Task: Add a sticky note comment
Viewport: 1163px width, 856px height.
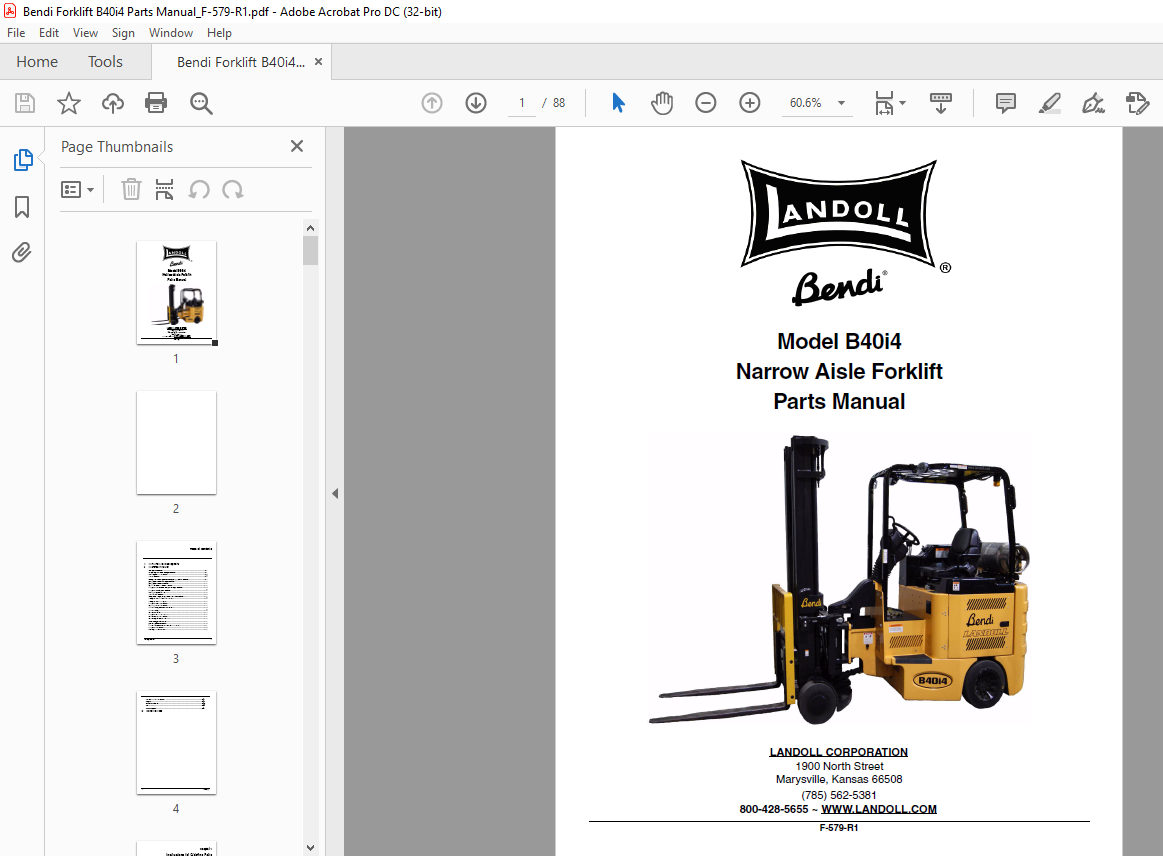Action: coord(1006,103)
